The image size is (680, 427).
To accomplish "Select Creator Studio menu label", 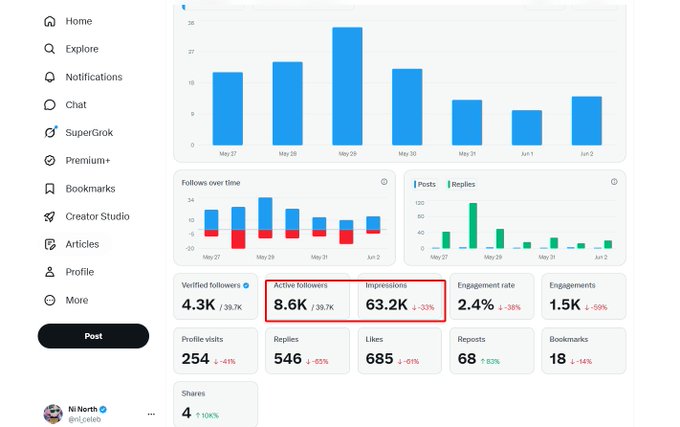I will coord(97,216).
